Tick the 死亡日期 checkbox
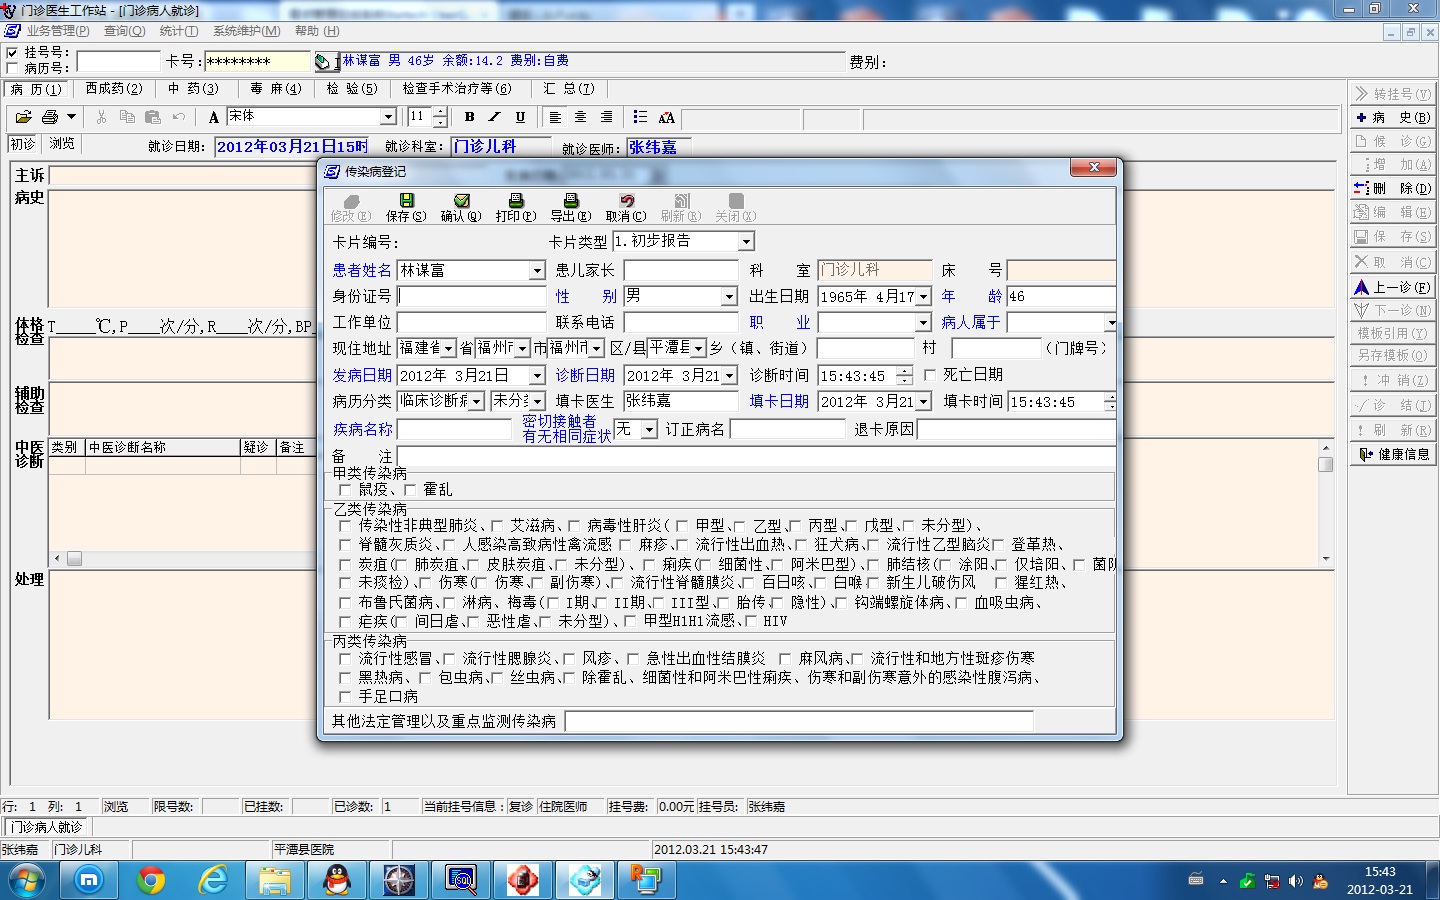Image resolution: width=1440 pixels, height=900 pixels. 930,374
